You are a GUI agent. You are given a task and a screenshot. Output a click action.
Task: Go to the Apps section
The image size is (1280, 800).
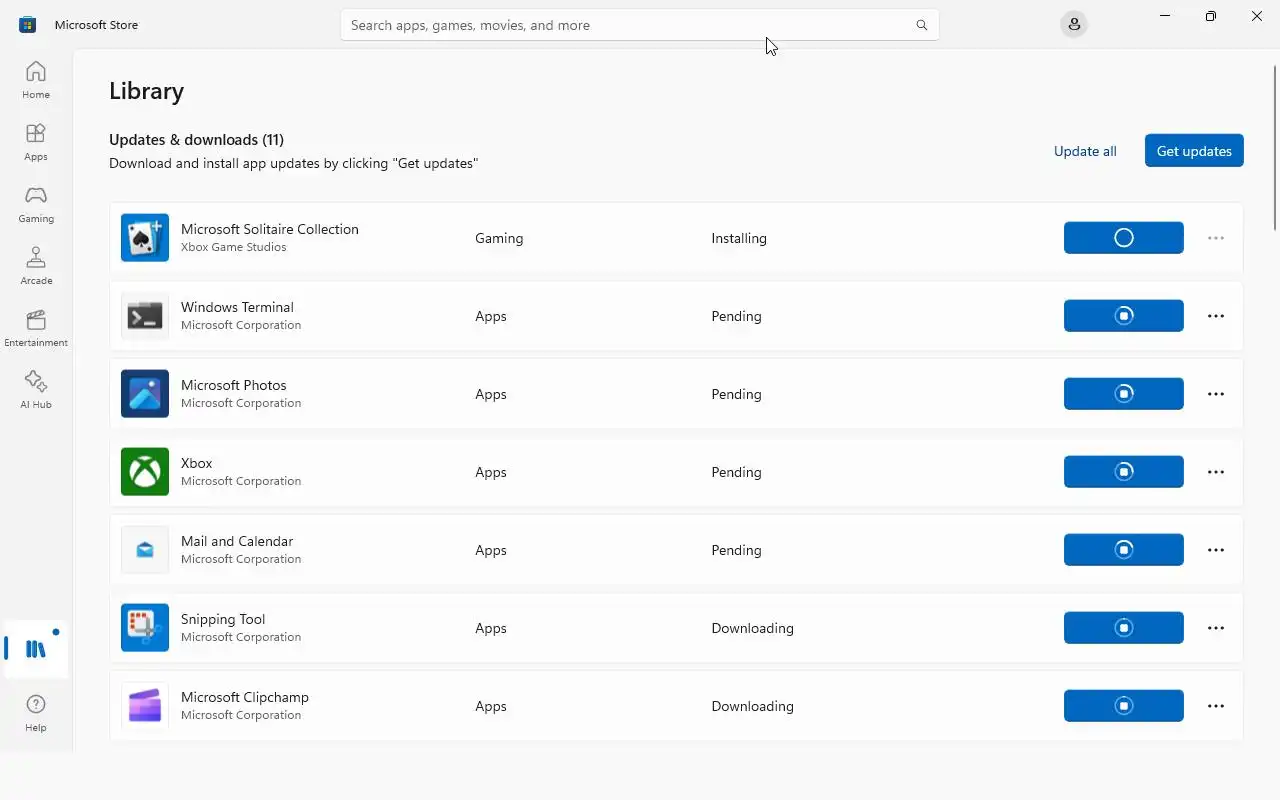36,142
